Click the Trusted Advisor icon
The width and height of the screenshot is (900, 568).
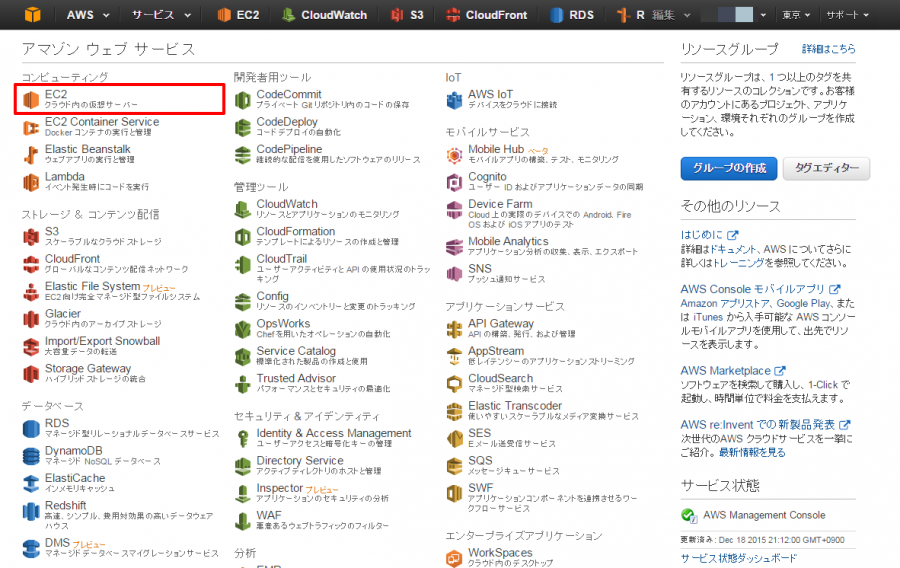tap(243, 384)
